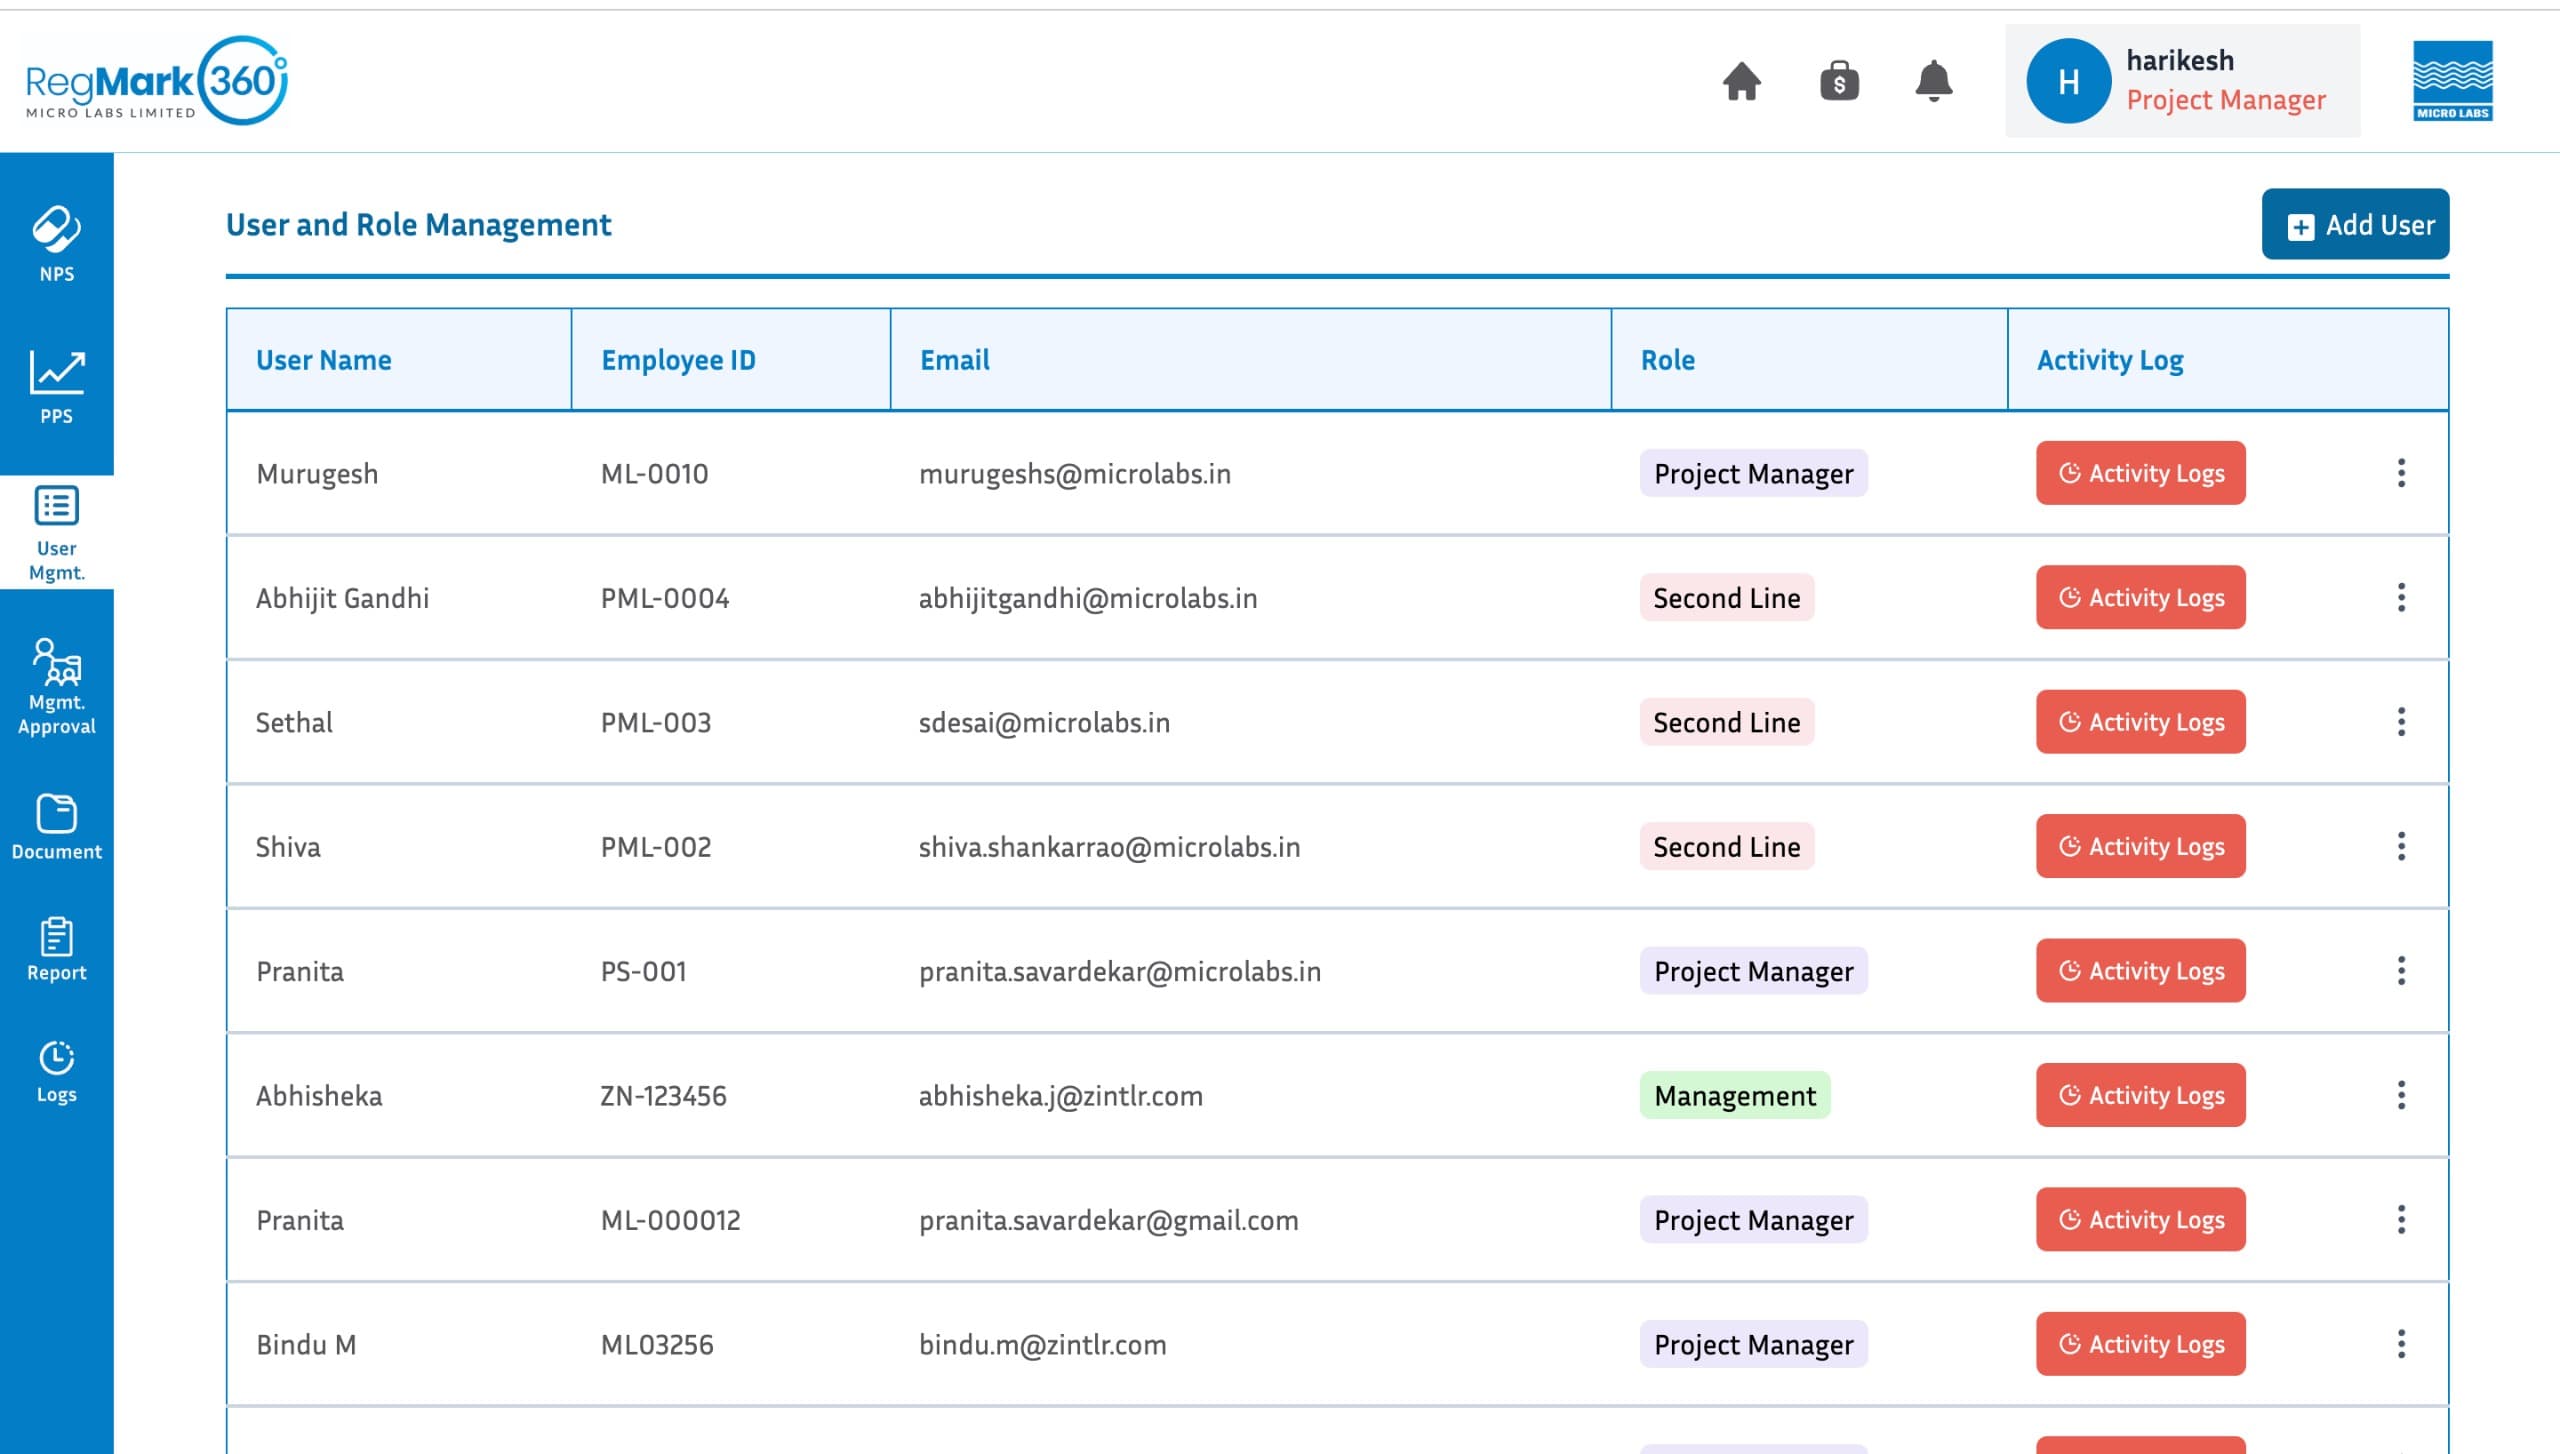
Task: Open three-dot menu for Abhijit Gandhi
Action: (x=2400, y=598)
